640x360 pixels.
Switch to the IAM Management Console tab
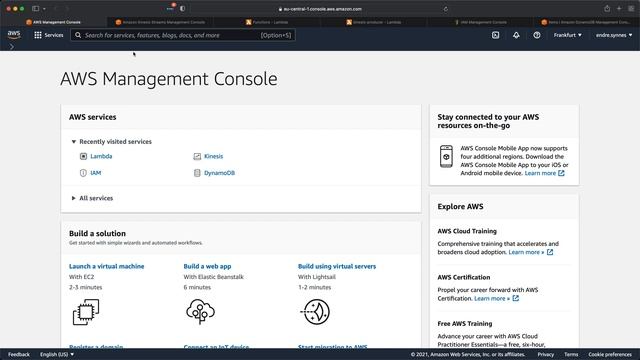[480, 22]
